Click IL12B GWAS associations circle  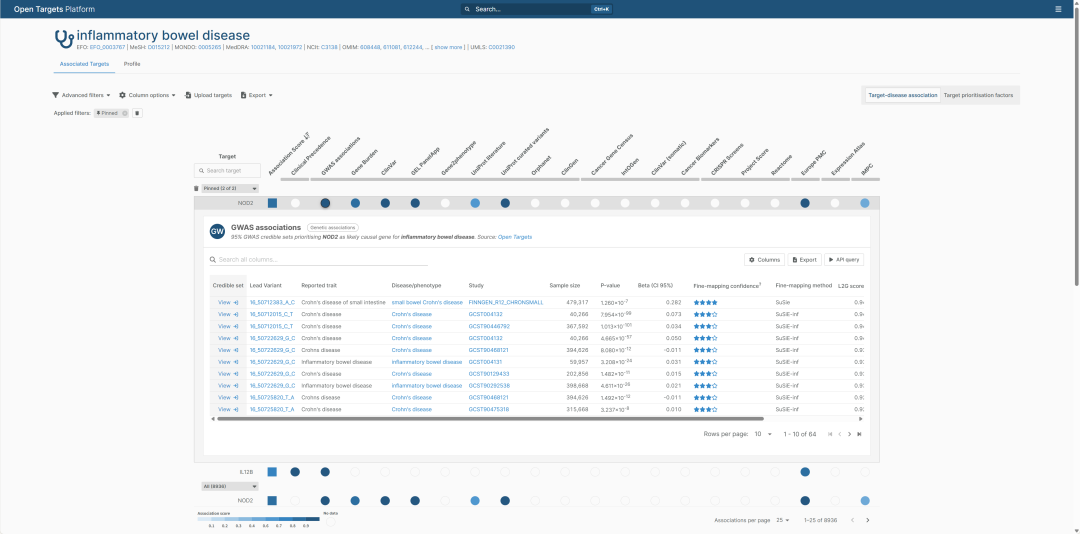click(x=325, y=472)
